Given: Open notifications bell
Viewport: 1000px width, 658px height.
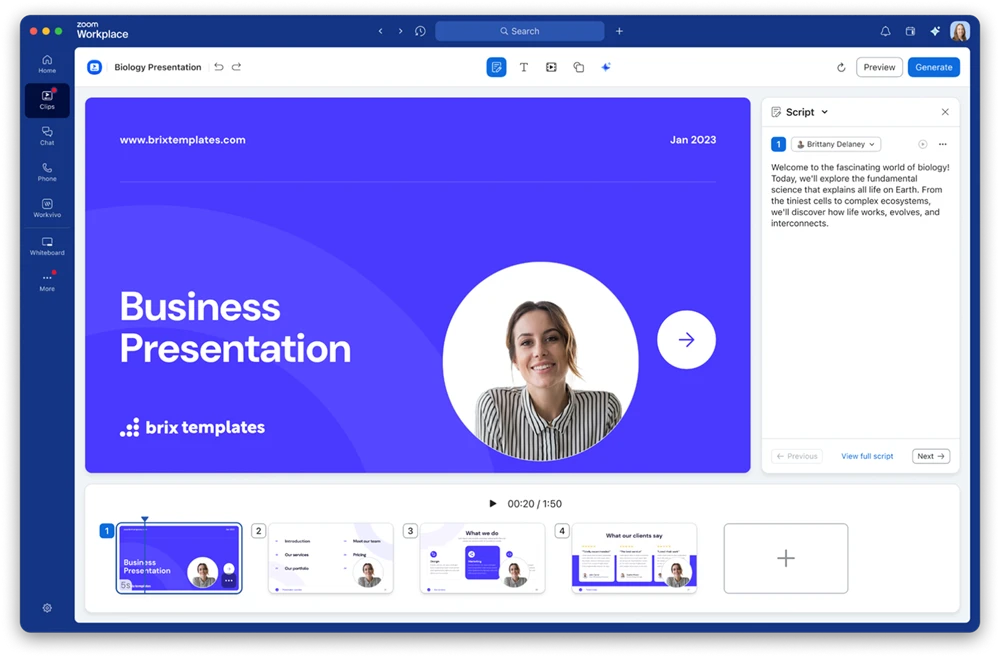Looking at the screenshot, I should coord(885,31).
